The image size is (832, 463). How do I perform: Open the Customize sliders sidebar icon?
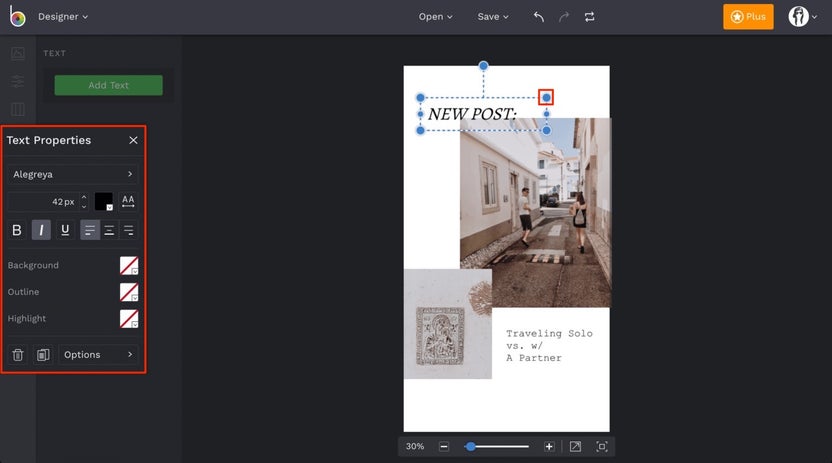click(x=18, y=81)
